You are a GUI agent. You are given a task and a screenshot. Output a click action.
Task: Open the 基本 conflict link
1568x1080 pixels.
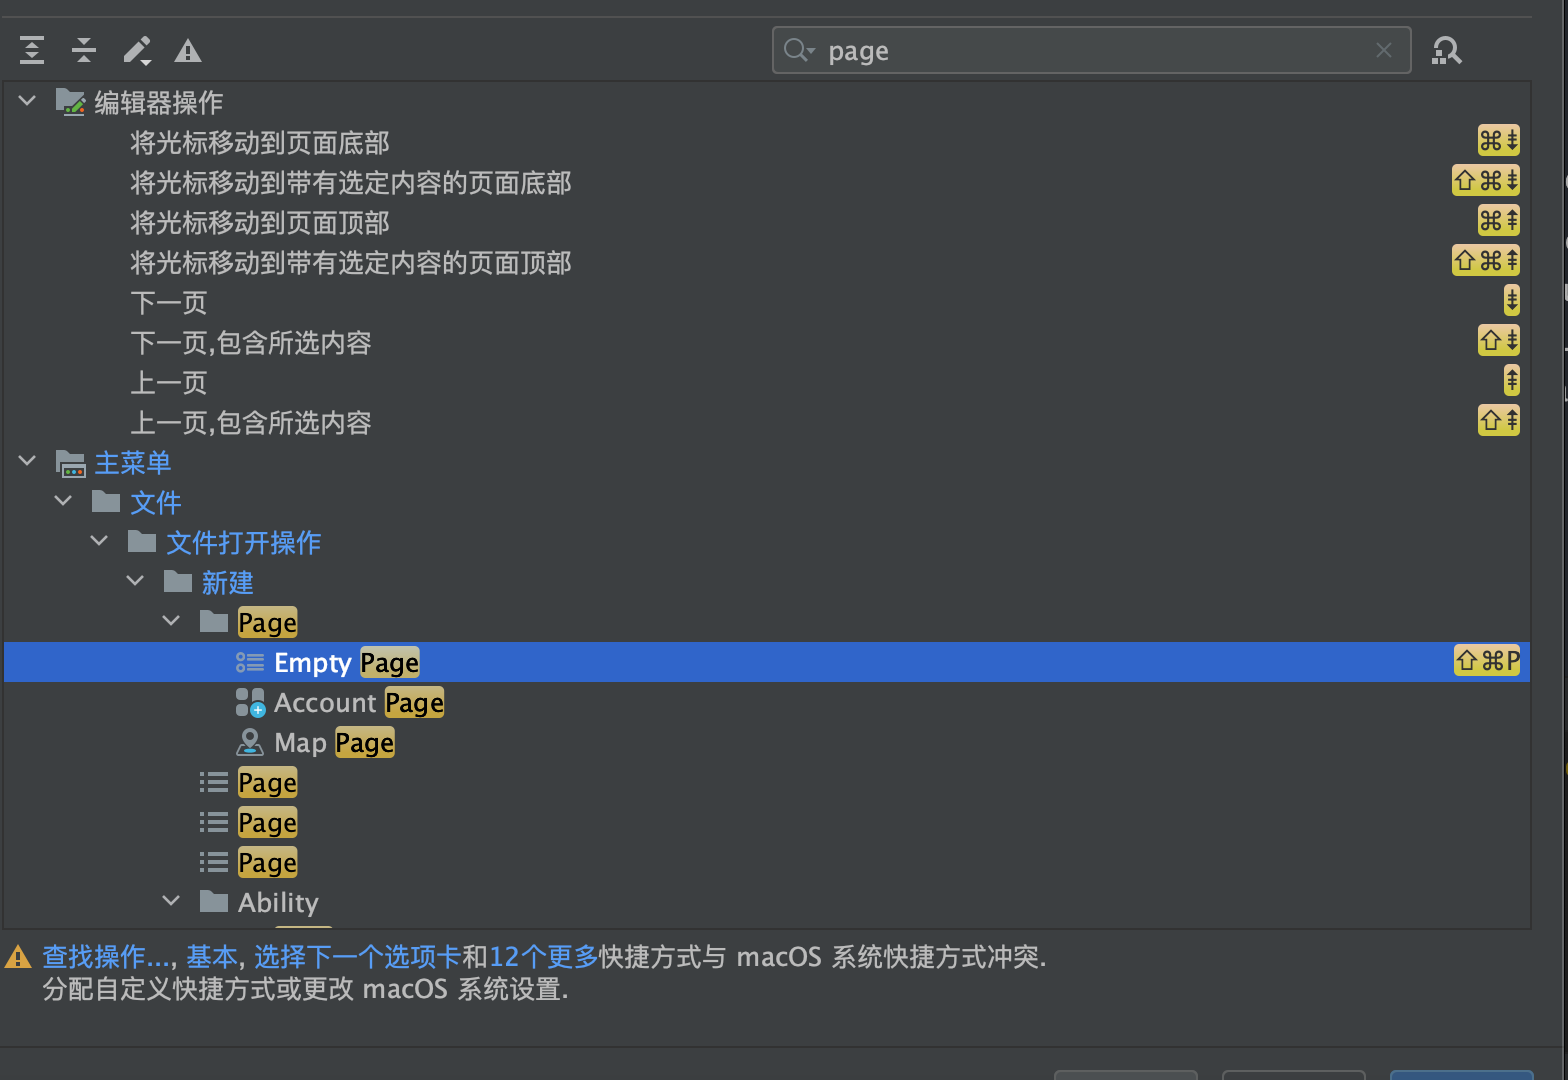212,957
